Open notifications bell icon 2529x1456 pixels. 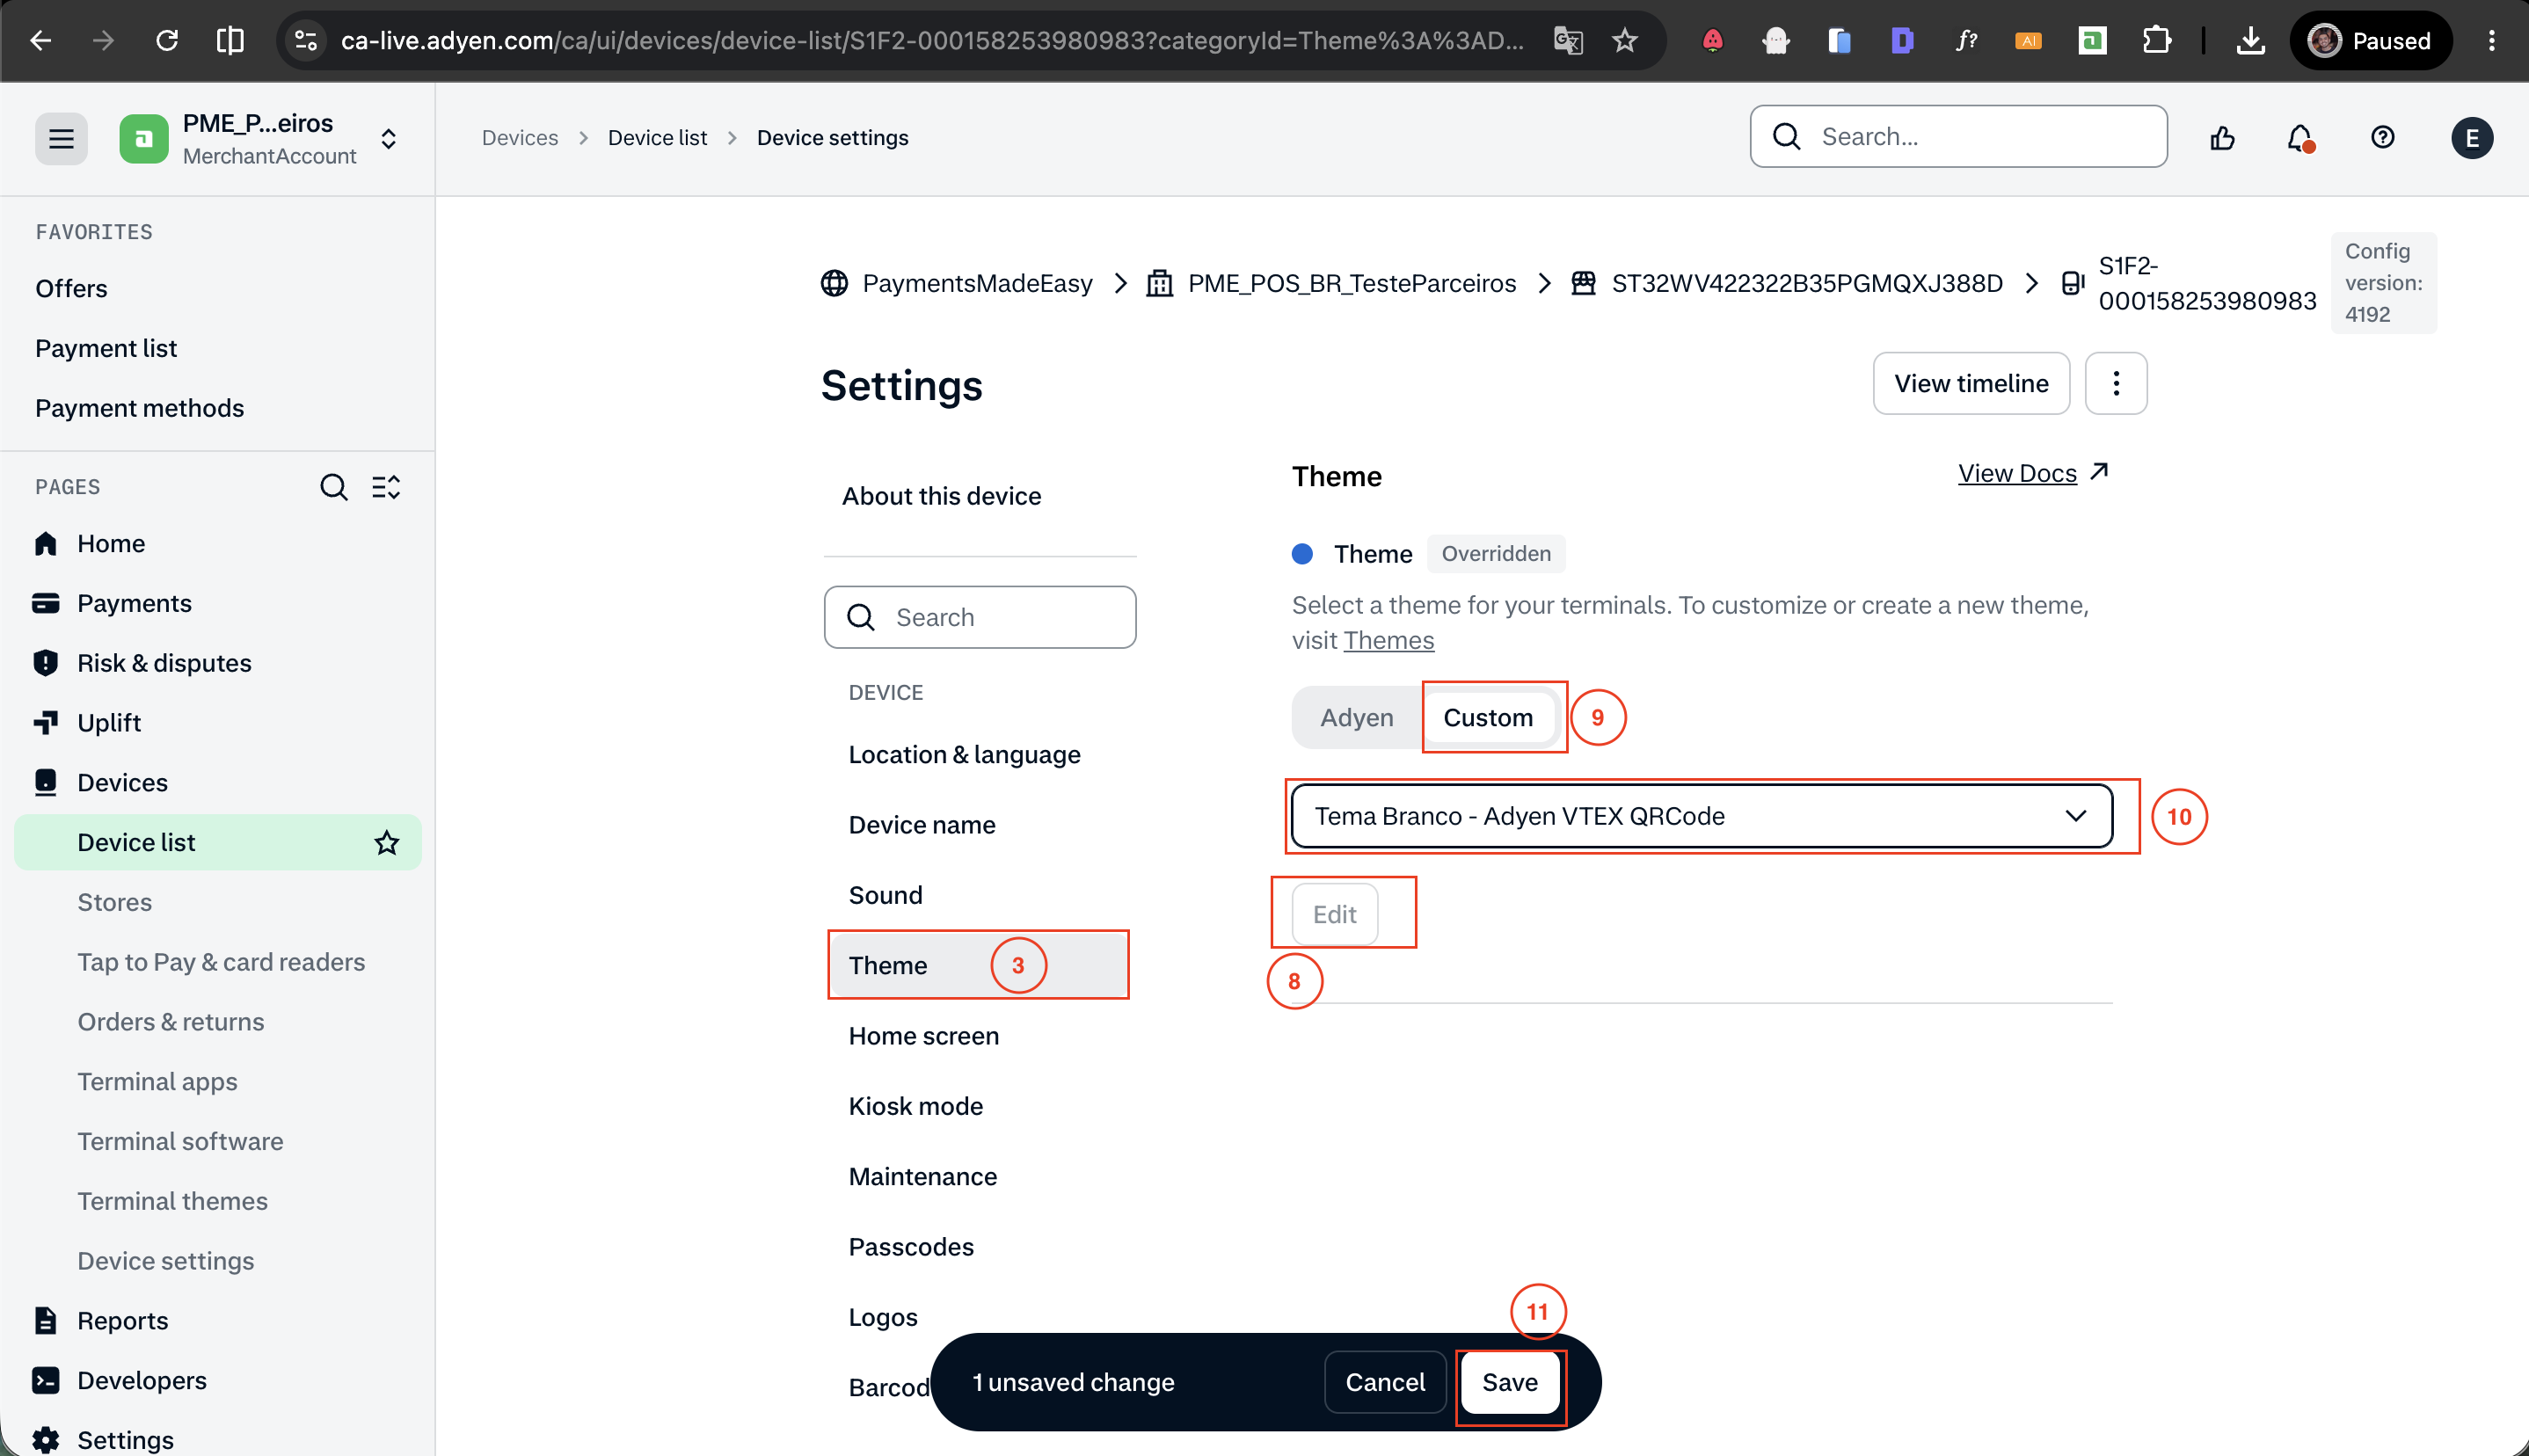pos(2300,138)
